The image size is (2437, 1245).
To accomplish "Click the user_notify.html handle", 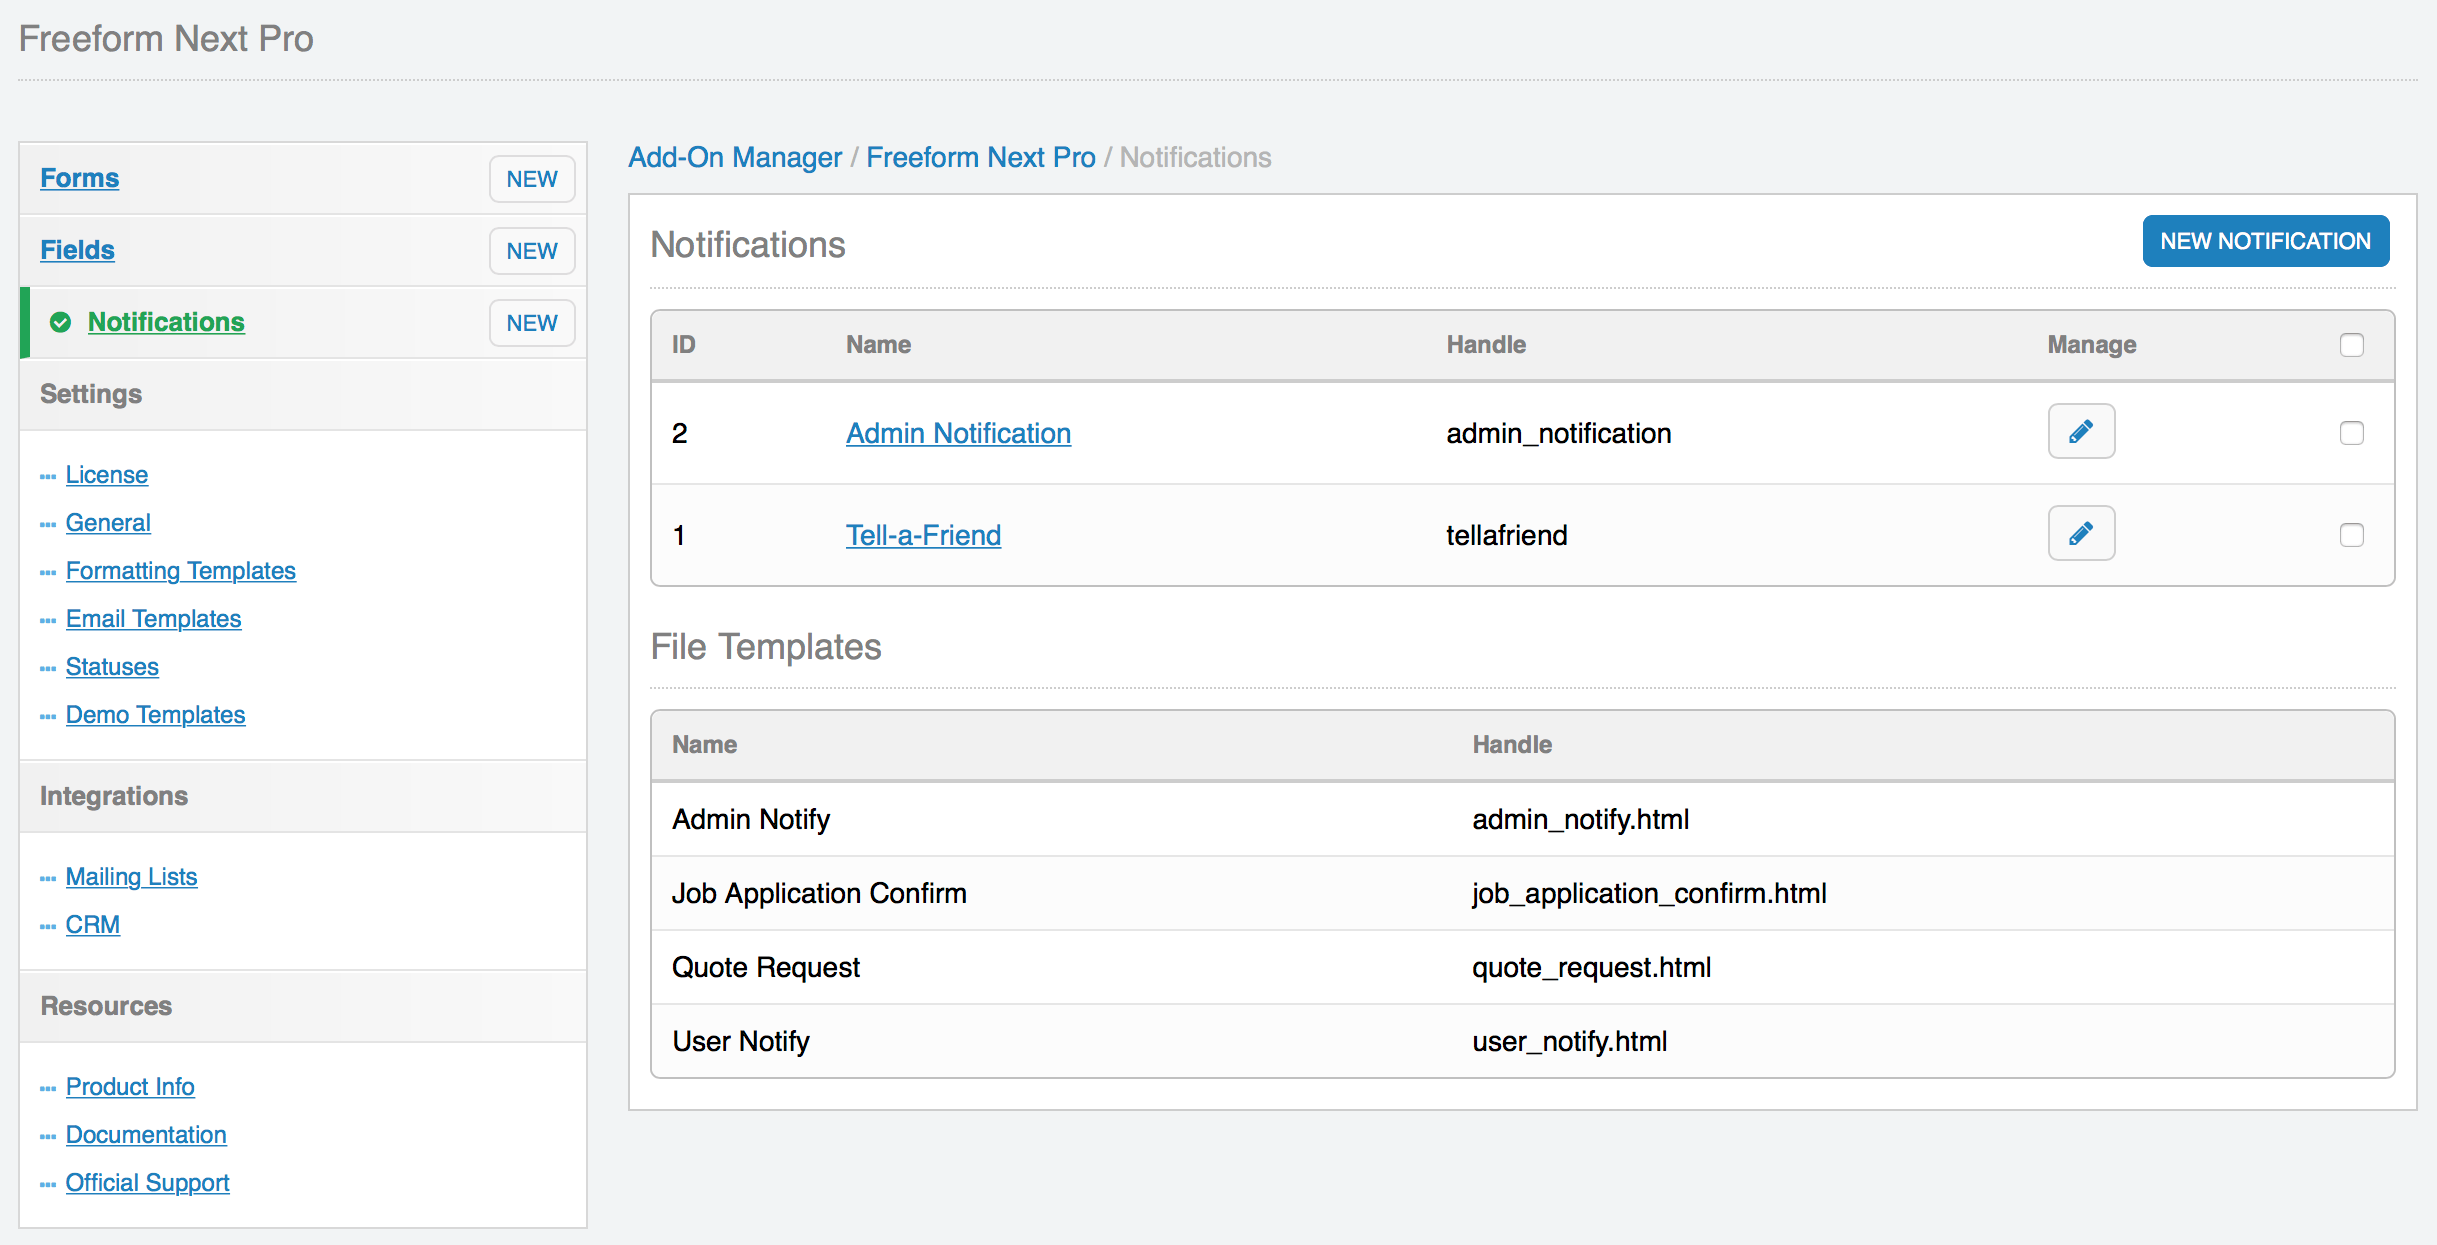I will click(1569, 1041).
